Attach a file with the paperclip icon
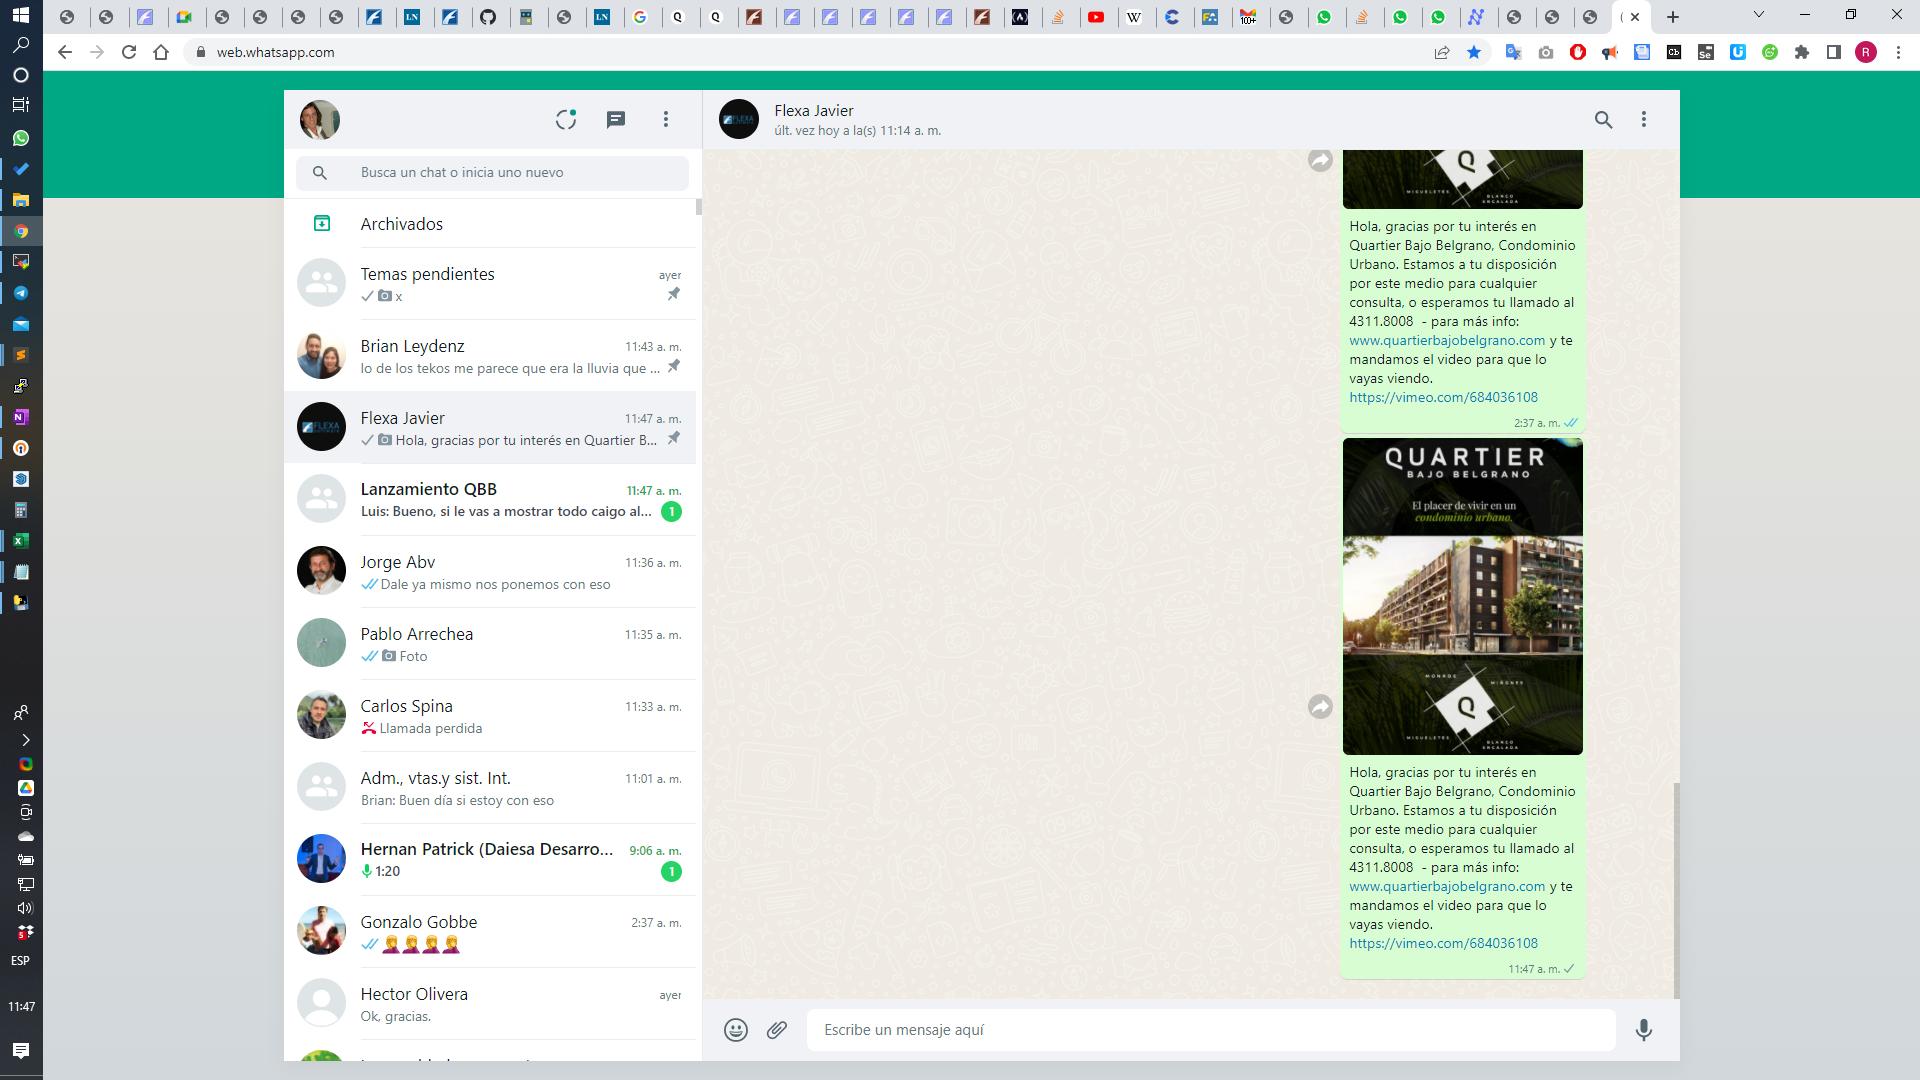This screenshot has width=1920, height=1080. pos(777,1029)
